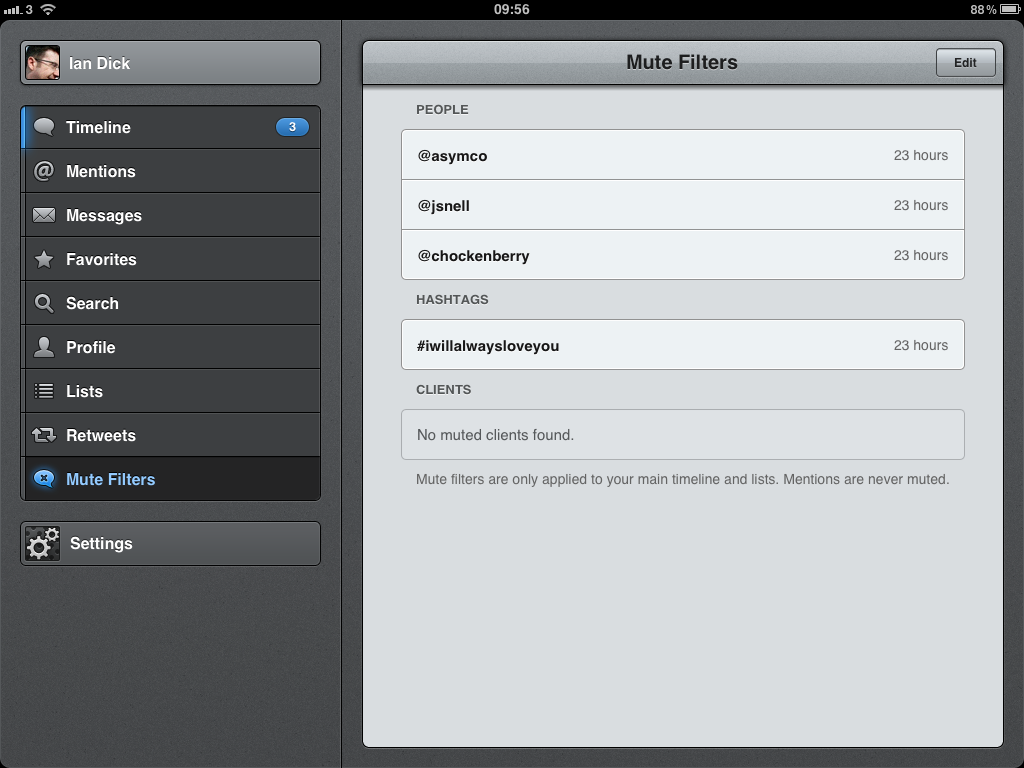Viewport: 1024px width, 768px height.
Task: Open the Messages envelope icon
Action: [44, 215]
